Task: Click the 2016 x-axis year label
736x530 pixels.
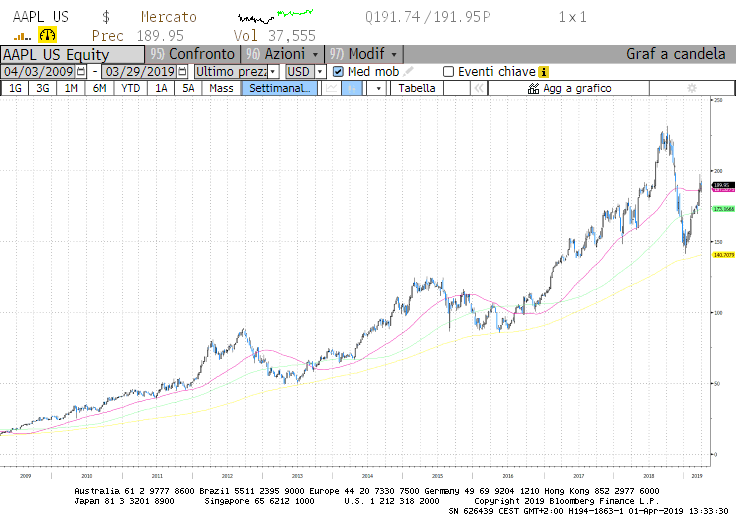Action: click(507, 476)
